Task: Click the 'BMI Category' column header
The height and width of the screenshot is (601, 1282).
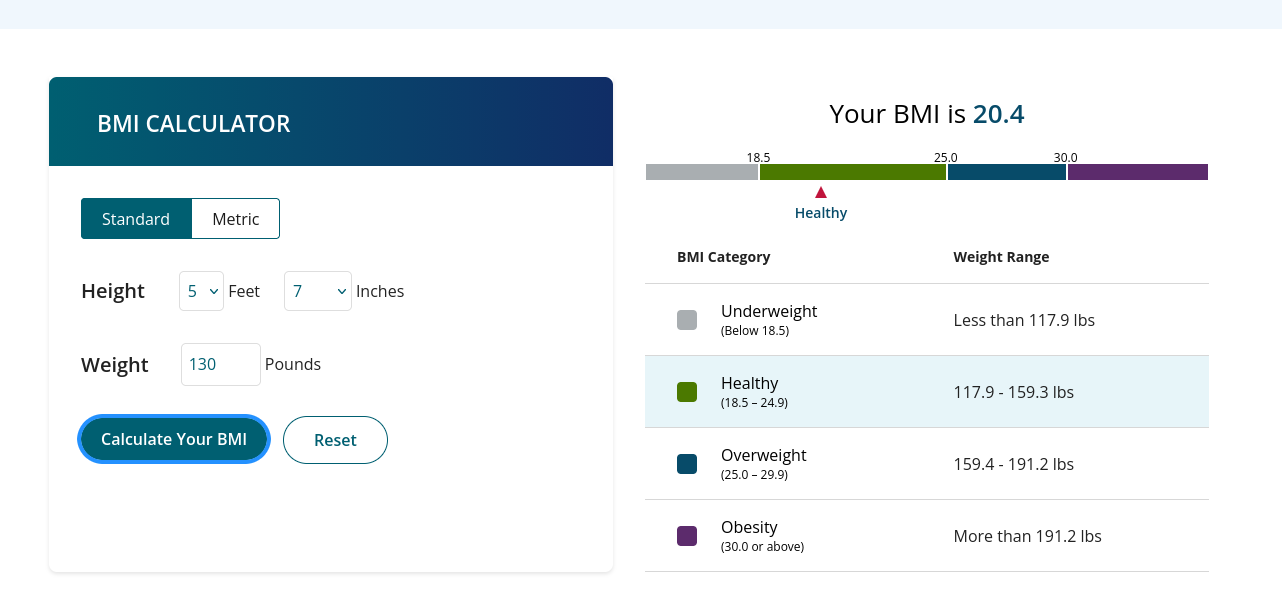Action: click(724, 257)
